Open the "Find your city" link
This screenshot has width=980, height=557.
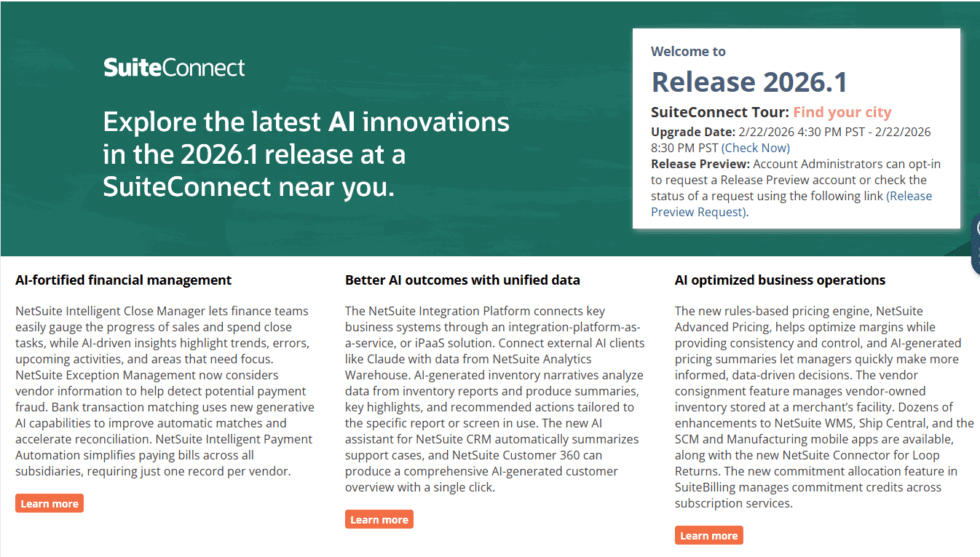[x=842, y=112]
